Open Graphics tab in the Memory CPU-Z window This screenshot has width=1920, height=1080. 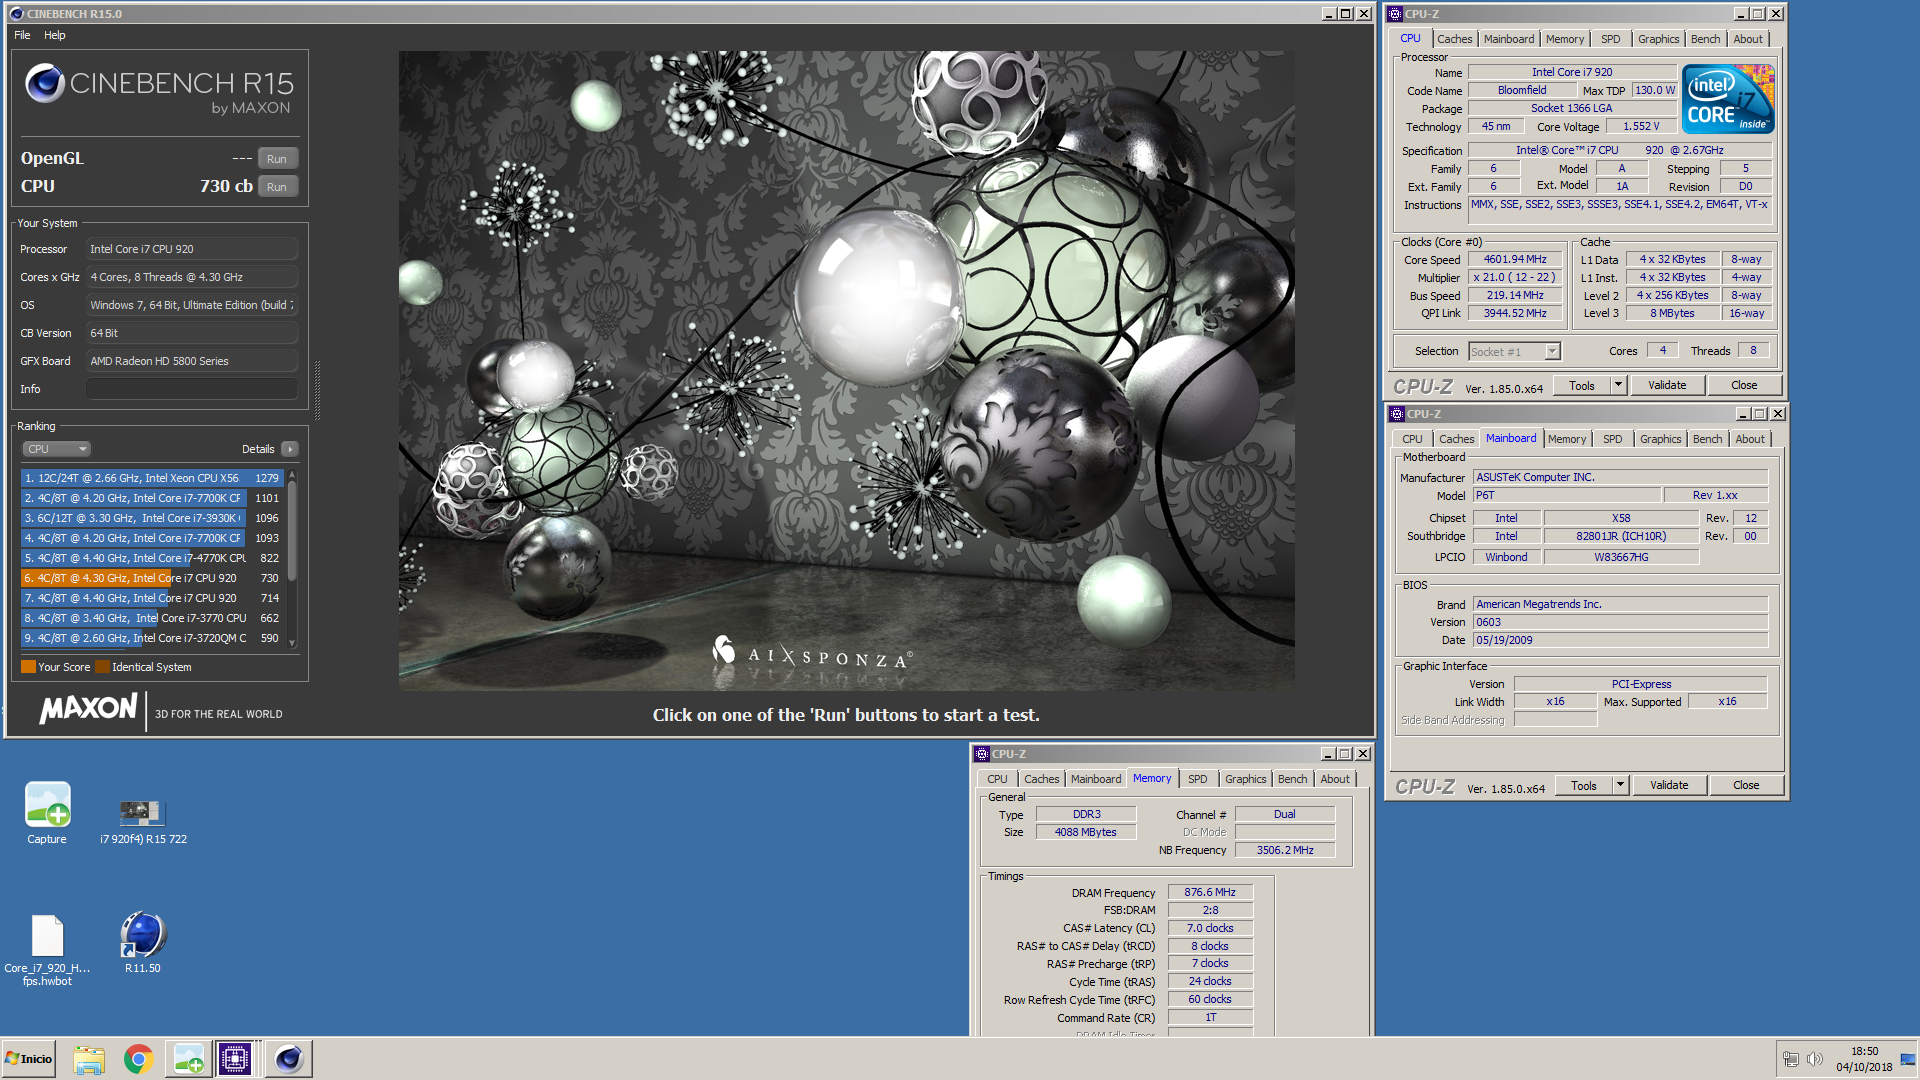(x=1246, y=779)
